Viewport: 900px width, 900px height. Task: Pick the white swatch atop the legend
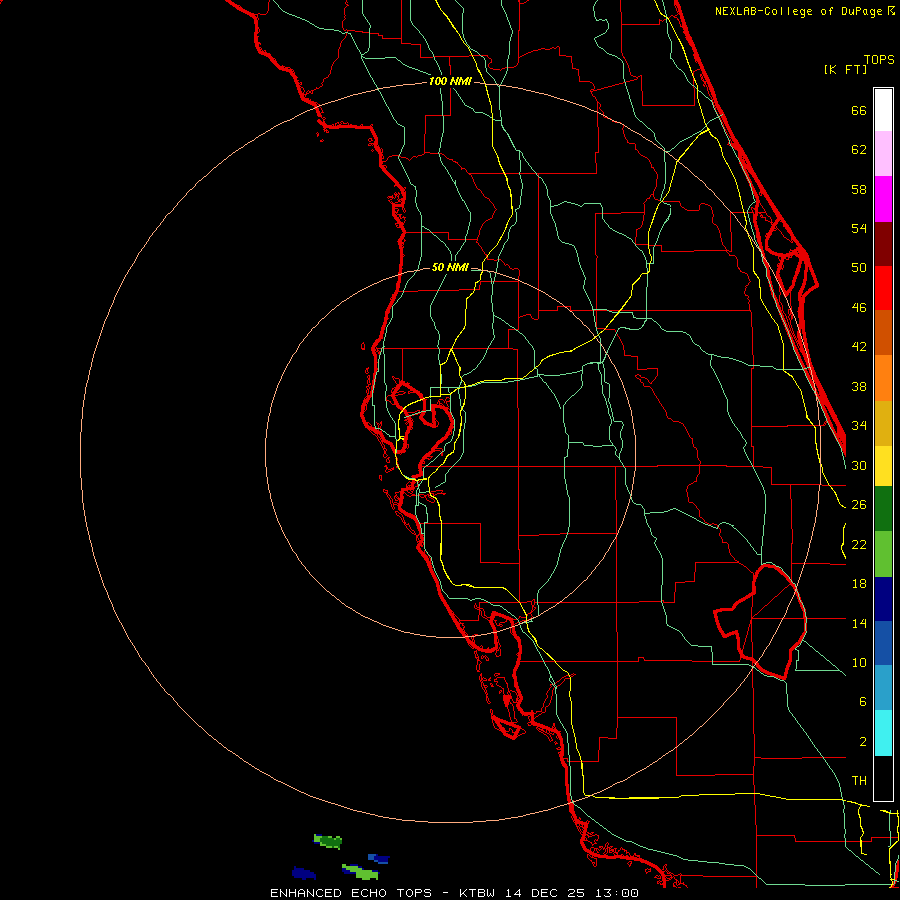click(x=883, y=110)
